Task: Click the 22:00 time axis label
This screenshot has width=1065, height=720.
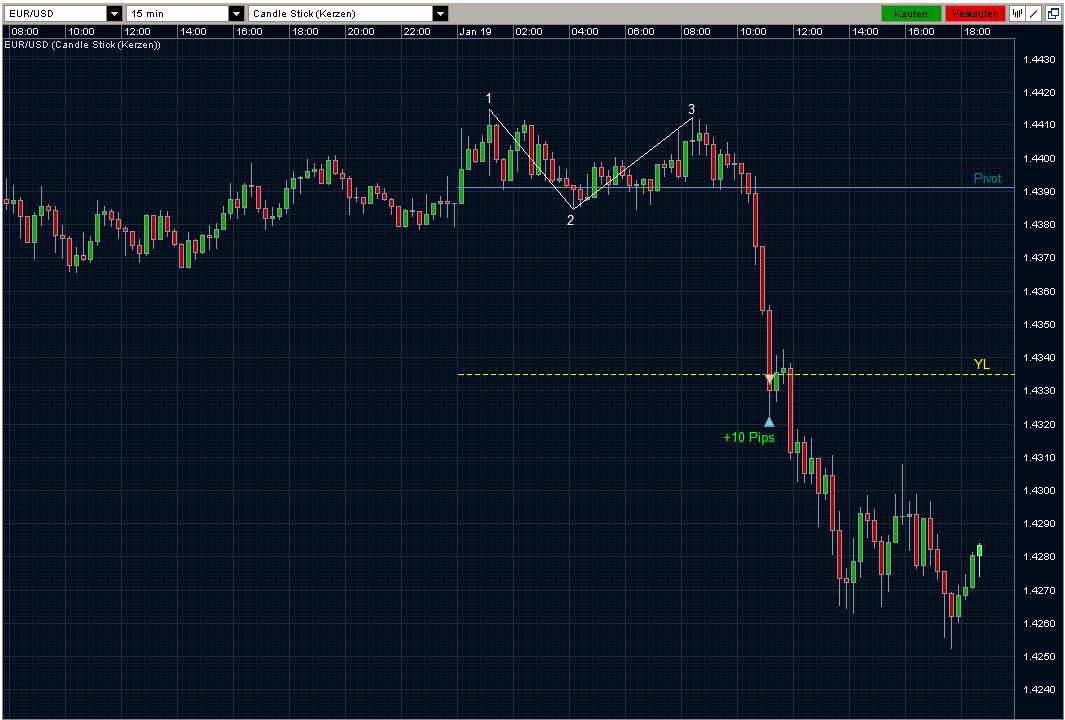Action: 416,32
